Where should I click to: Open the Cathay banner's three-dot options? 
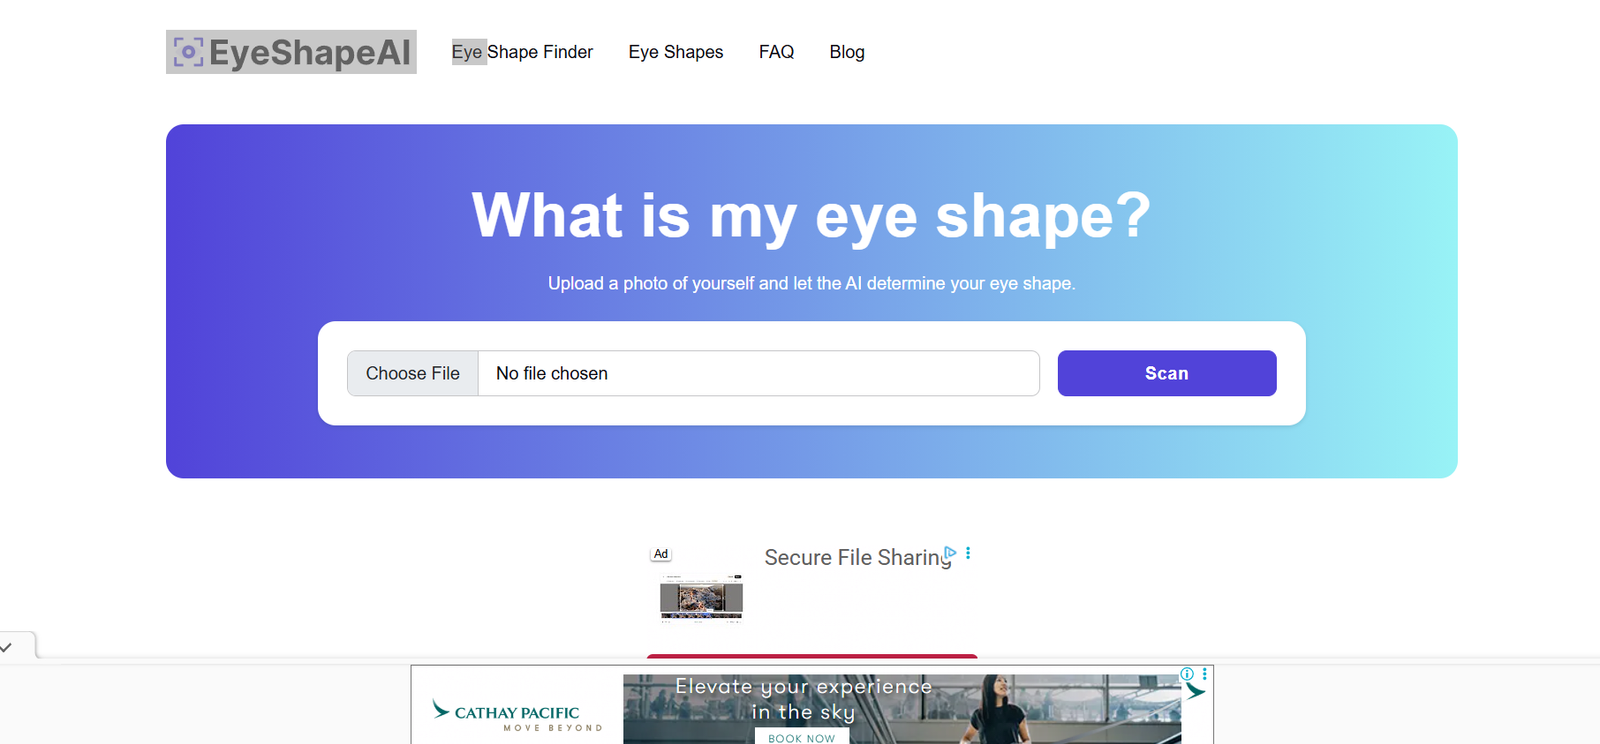pos(1205,674)
